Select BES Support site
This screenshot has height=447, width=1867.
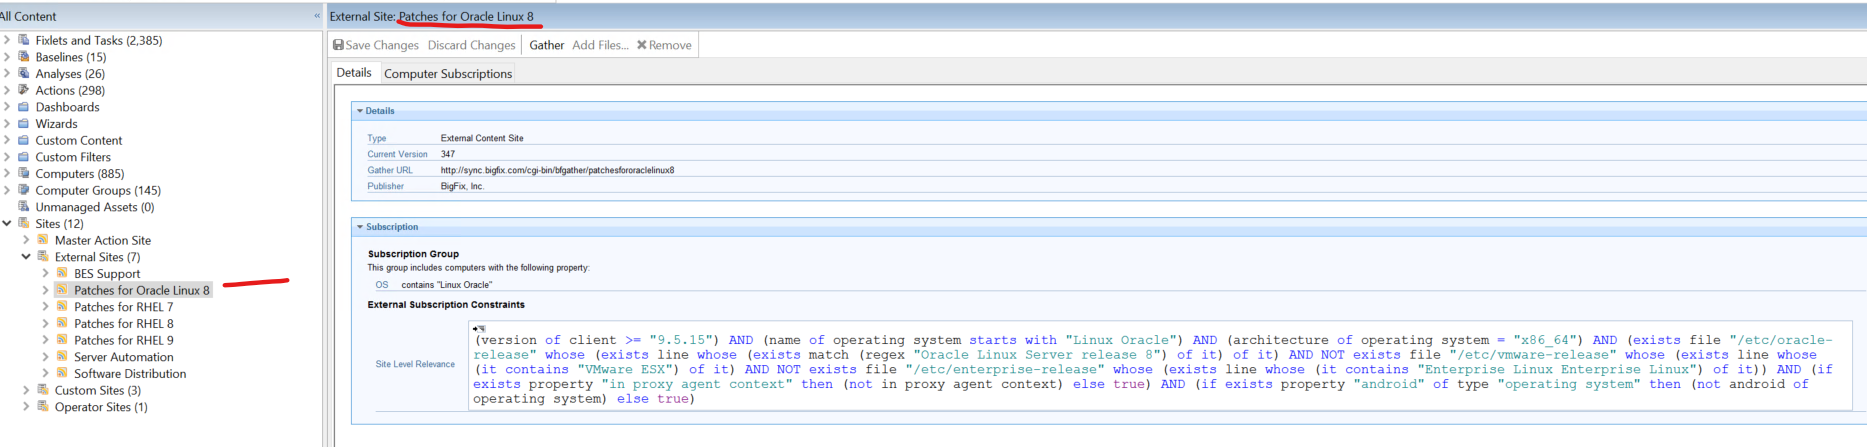tap(107, 273)
